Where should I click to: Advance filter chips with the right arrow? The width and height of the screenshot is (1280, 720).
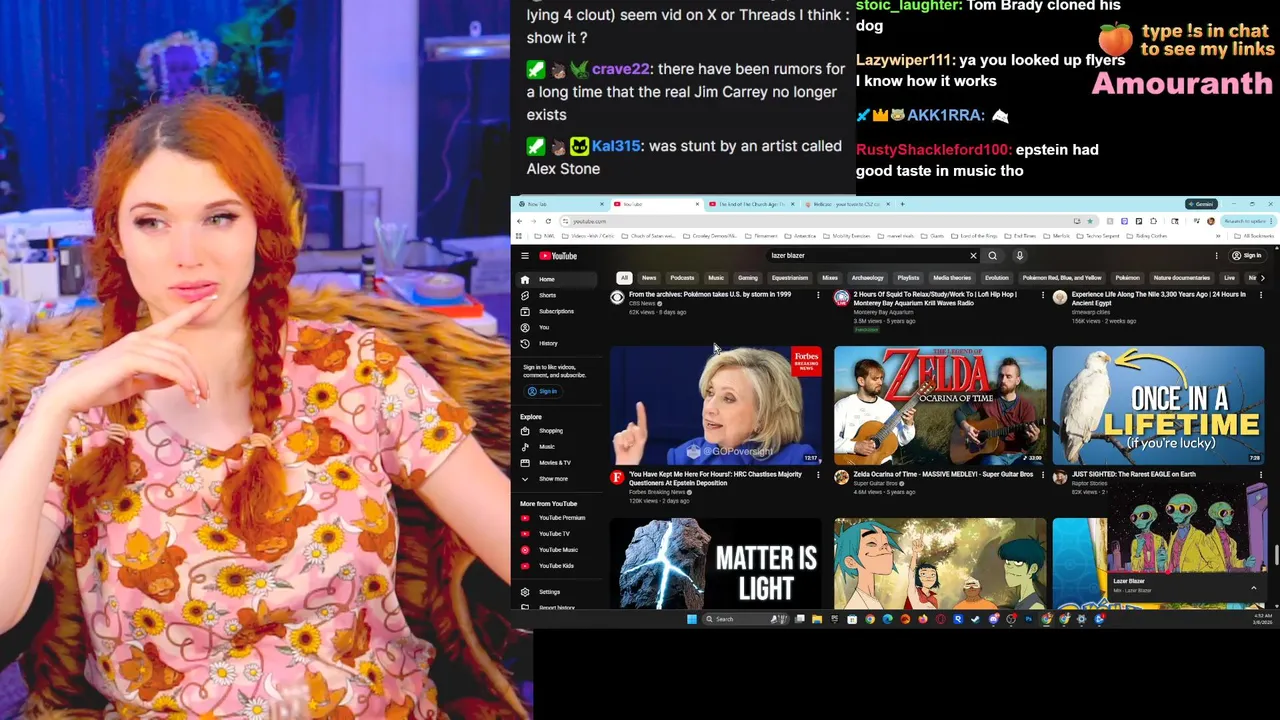point(1263,278)
